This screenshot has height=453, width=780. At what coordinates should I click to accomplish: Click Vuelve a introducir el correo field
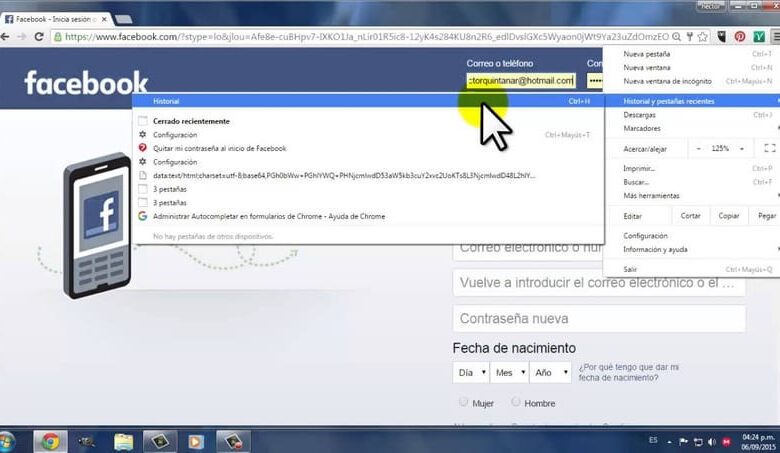pyautogui.click(x=599, y=283)
